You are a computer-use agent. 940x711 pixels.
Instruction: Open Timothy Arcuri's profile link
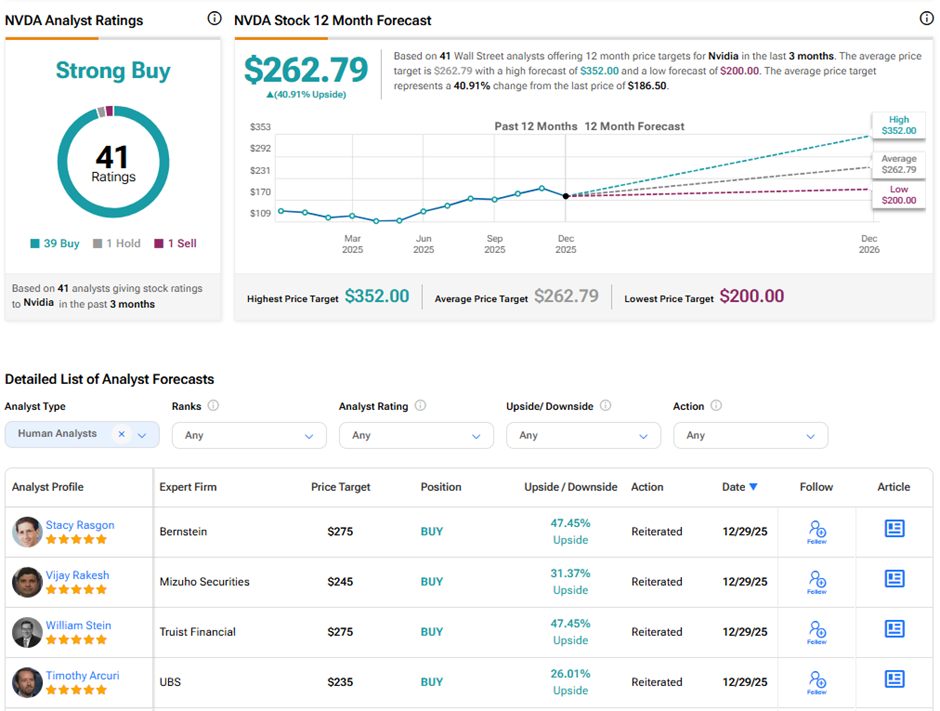click(82, 675)
